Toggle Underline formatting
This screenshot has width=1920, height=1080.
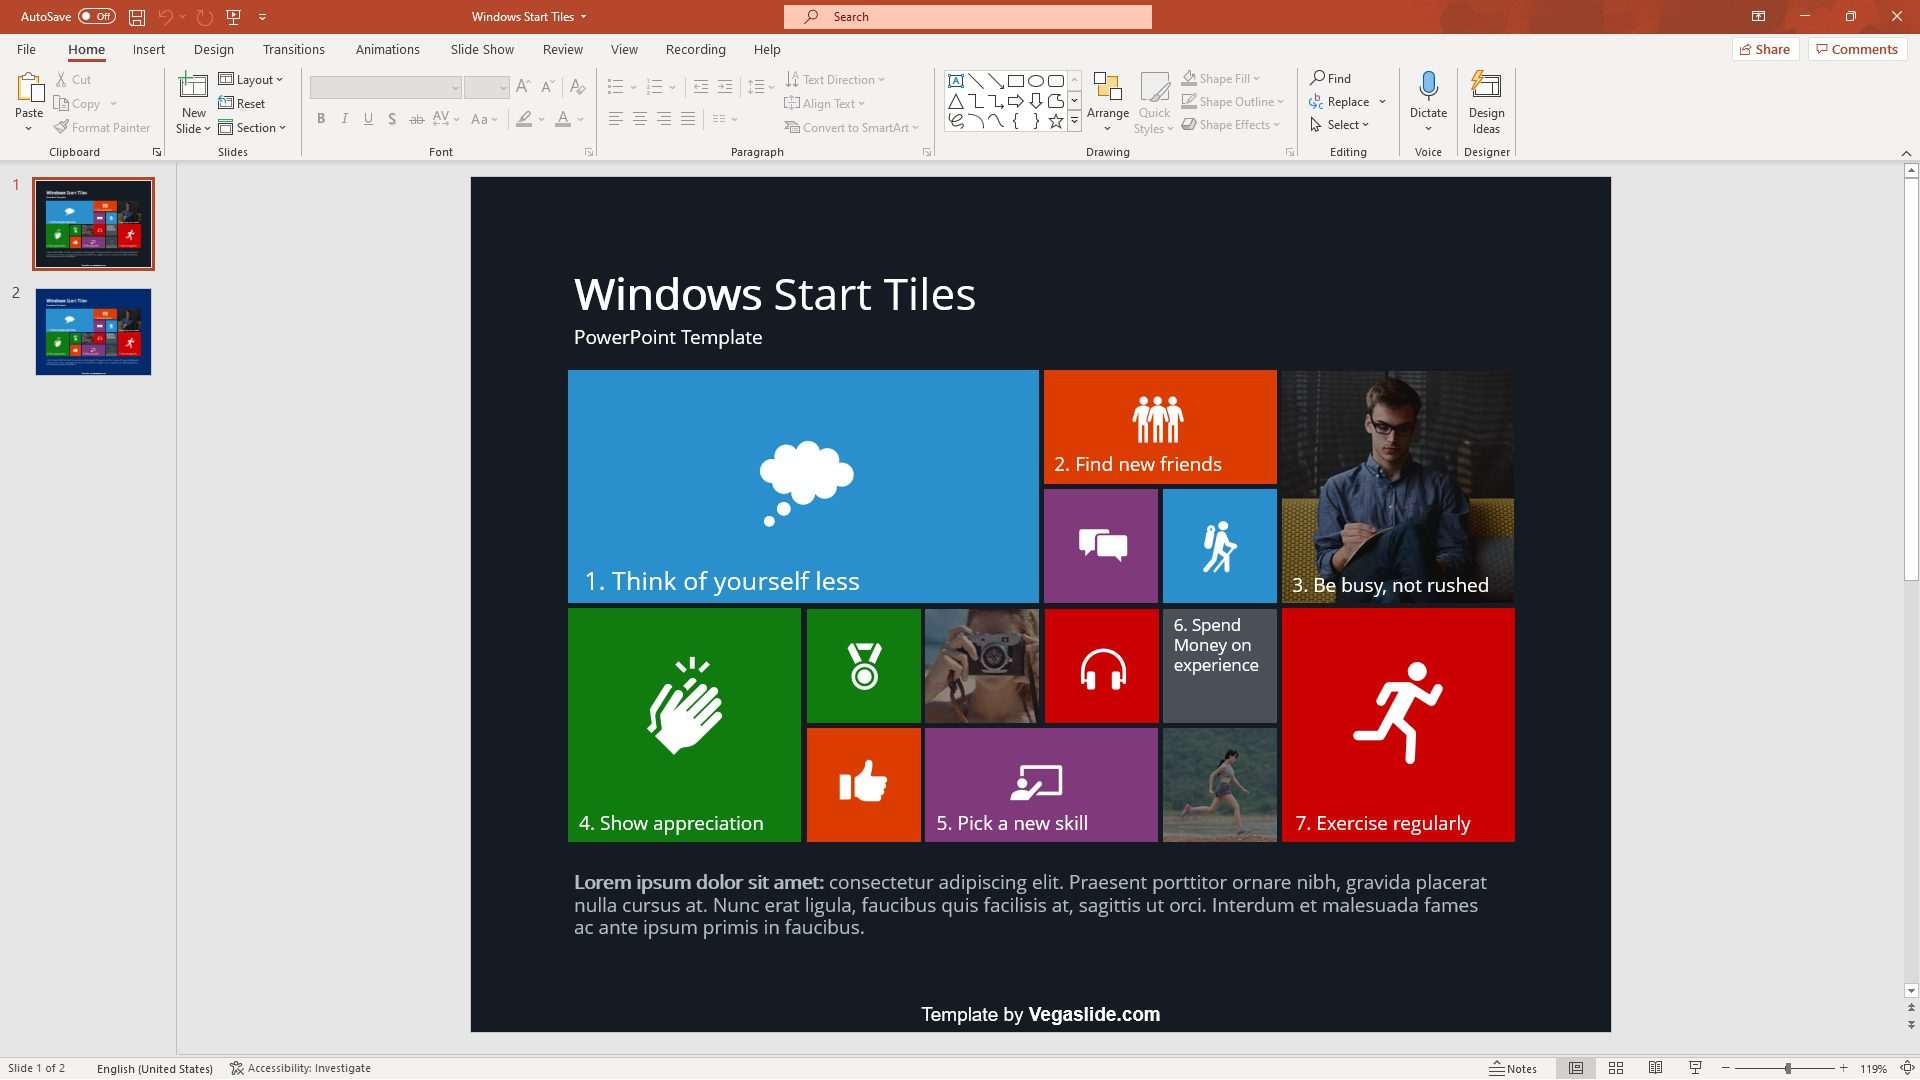(x=368, y=119)
